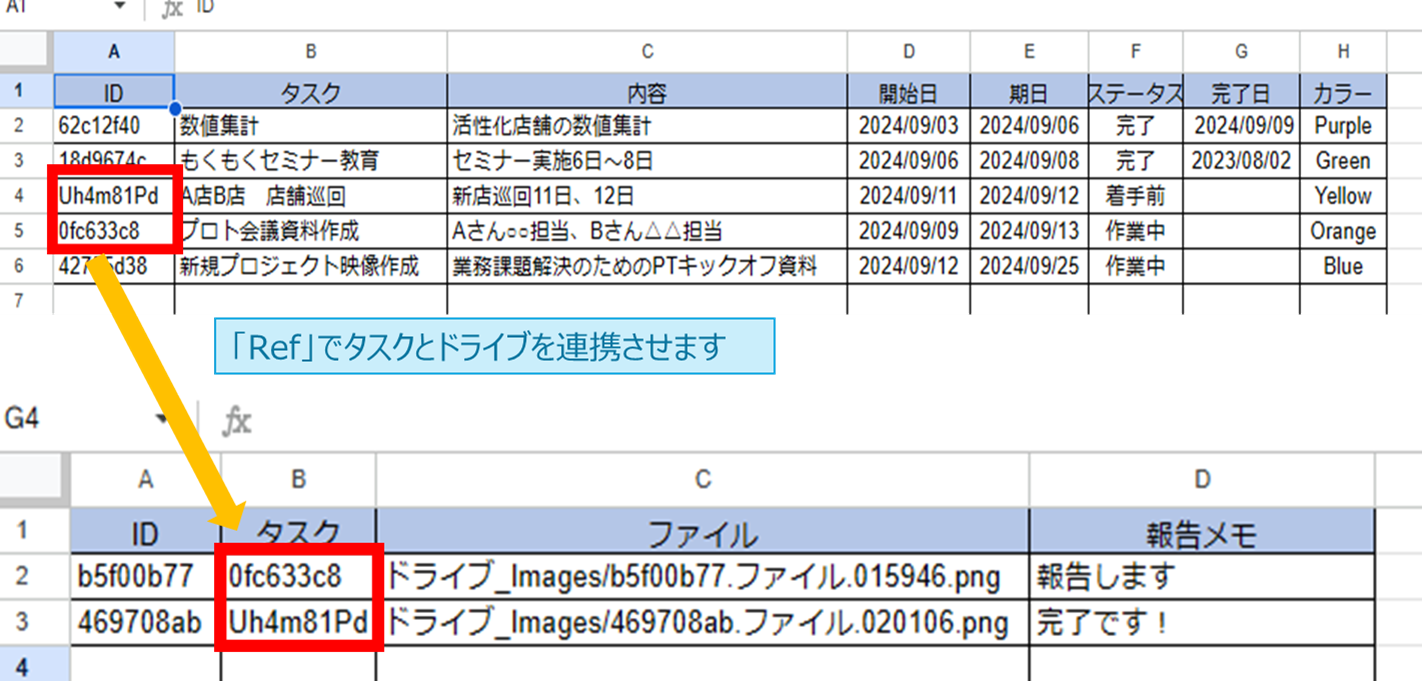Select cell A店B店 店舗巡回
The height and width of the screenshot is (681, 1422).
311,196
